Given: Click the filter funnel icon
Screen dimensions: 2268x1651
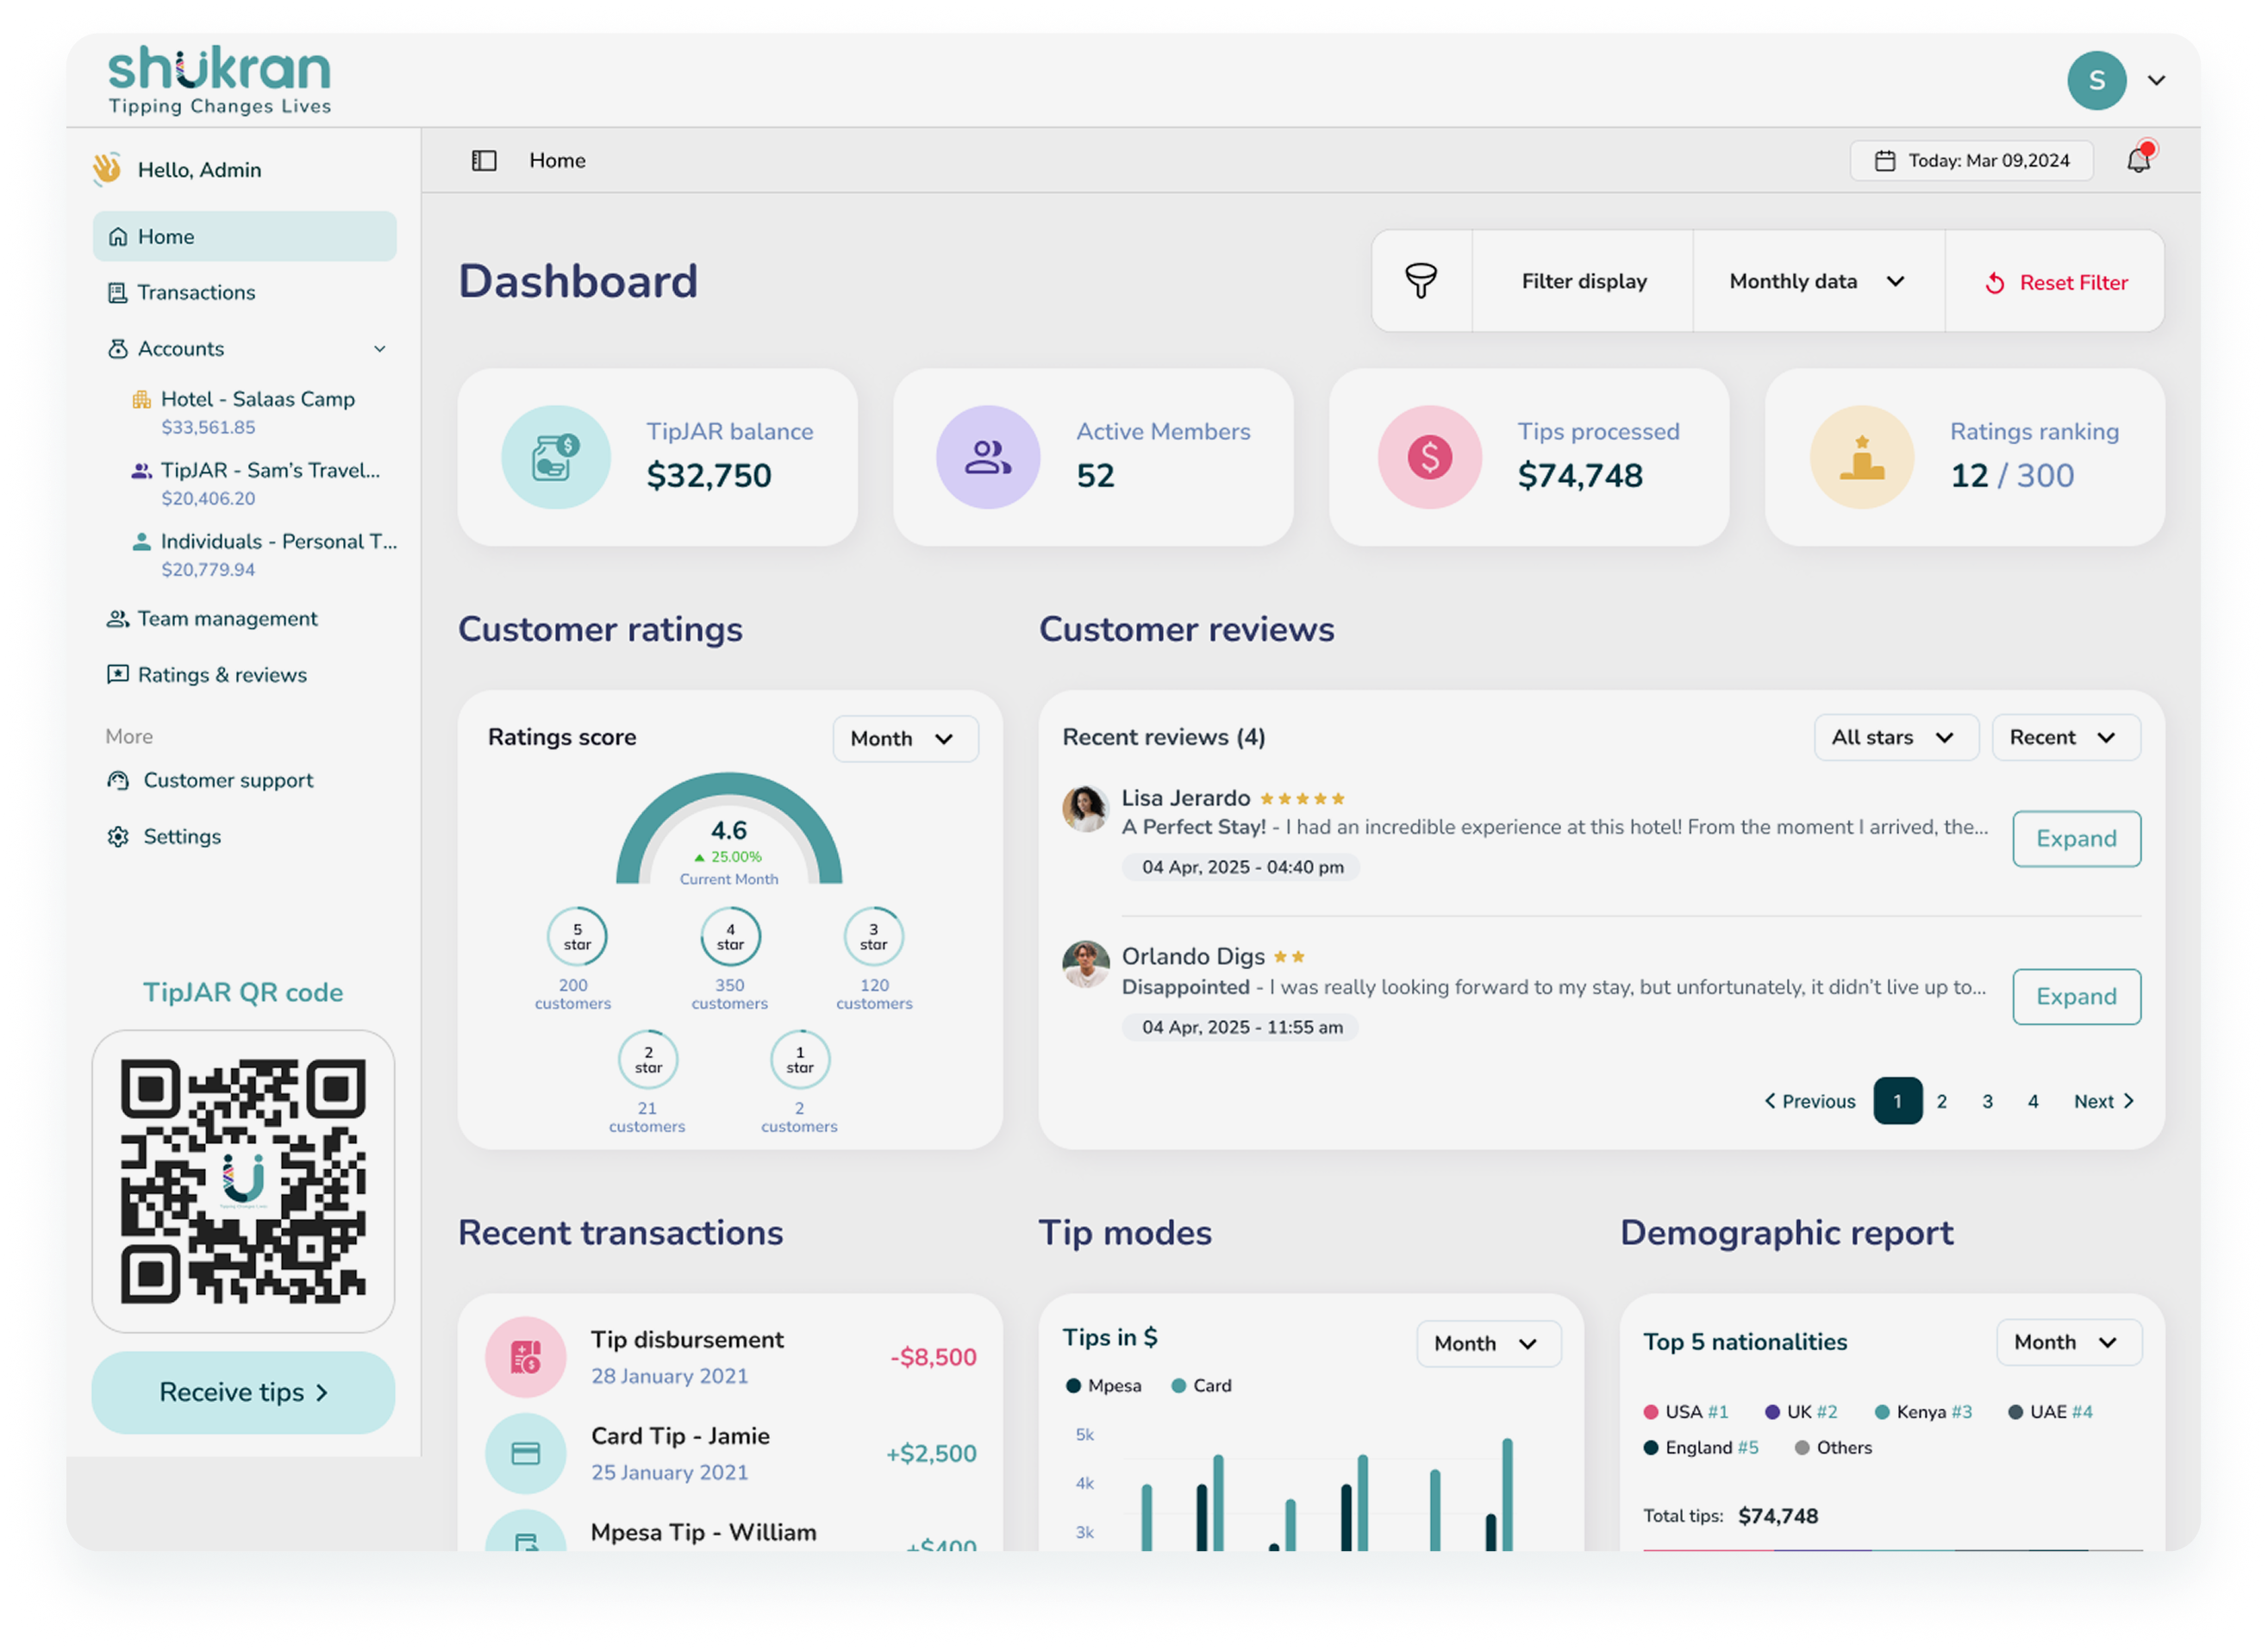Looking at the screenshot, I should 1421,281.
